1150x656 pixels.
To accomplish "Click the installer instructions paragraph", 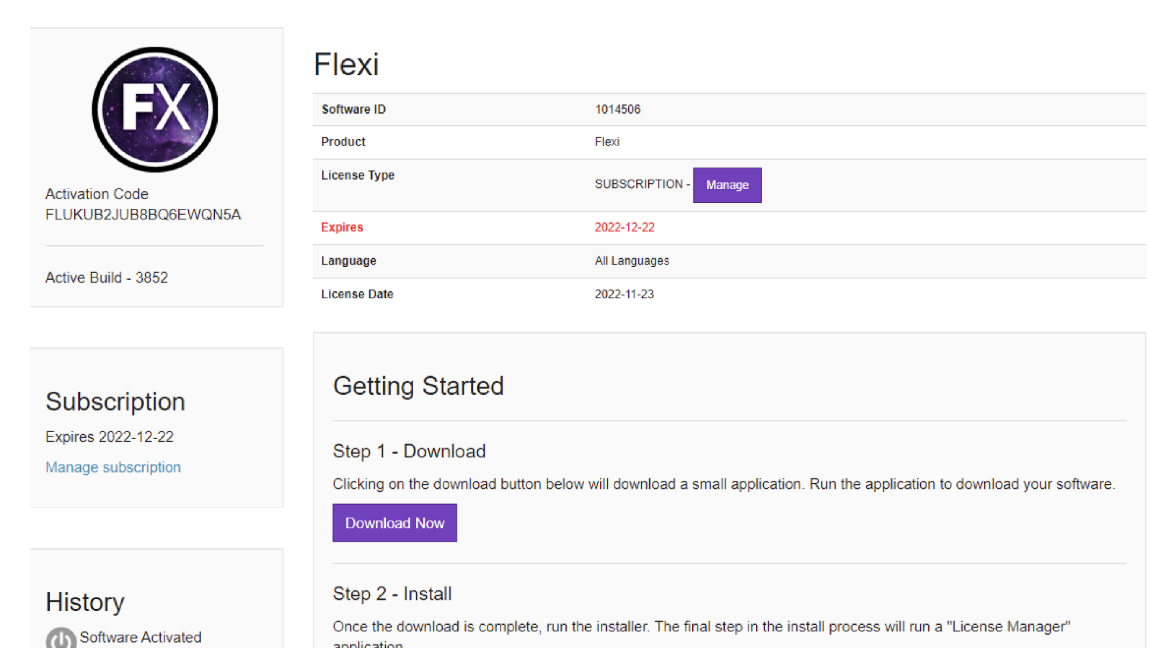I will (701, 635).
